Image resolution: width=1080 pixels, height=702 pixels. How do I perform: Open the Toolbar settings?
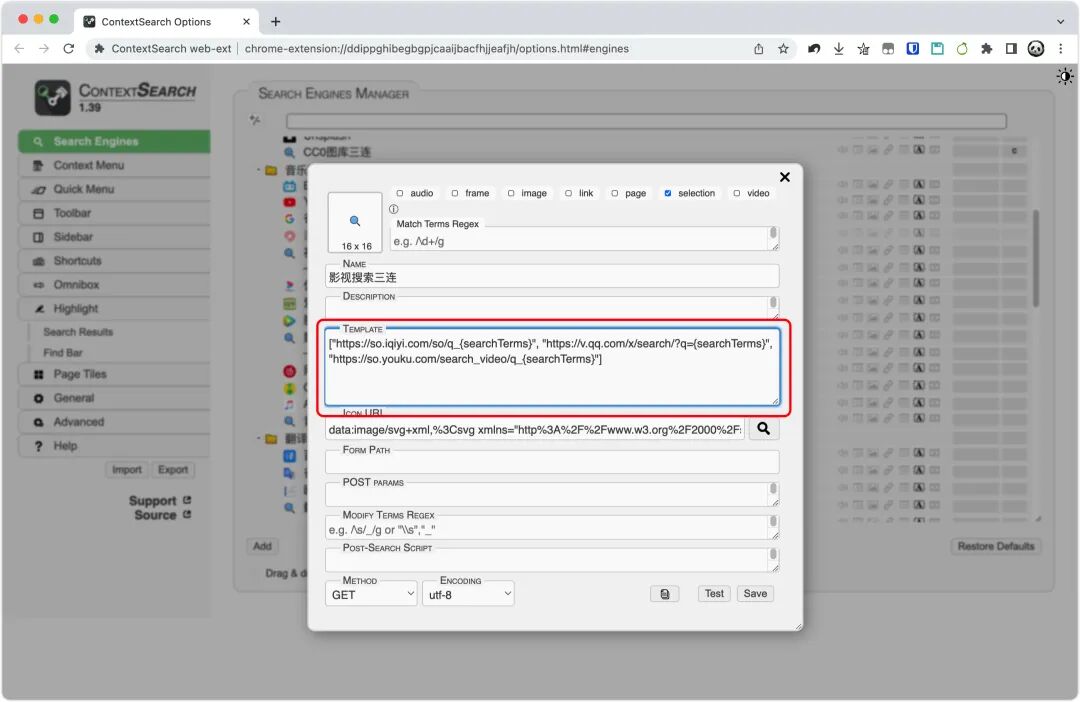coord(114,213)
